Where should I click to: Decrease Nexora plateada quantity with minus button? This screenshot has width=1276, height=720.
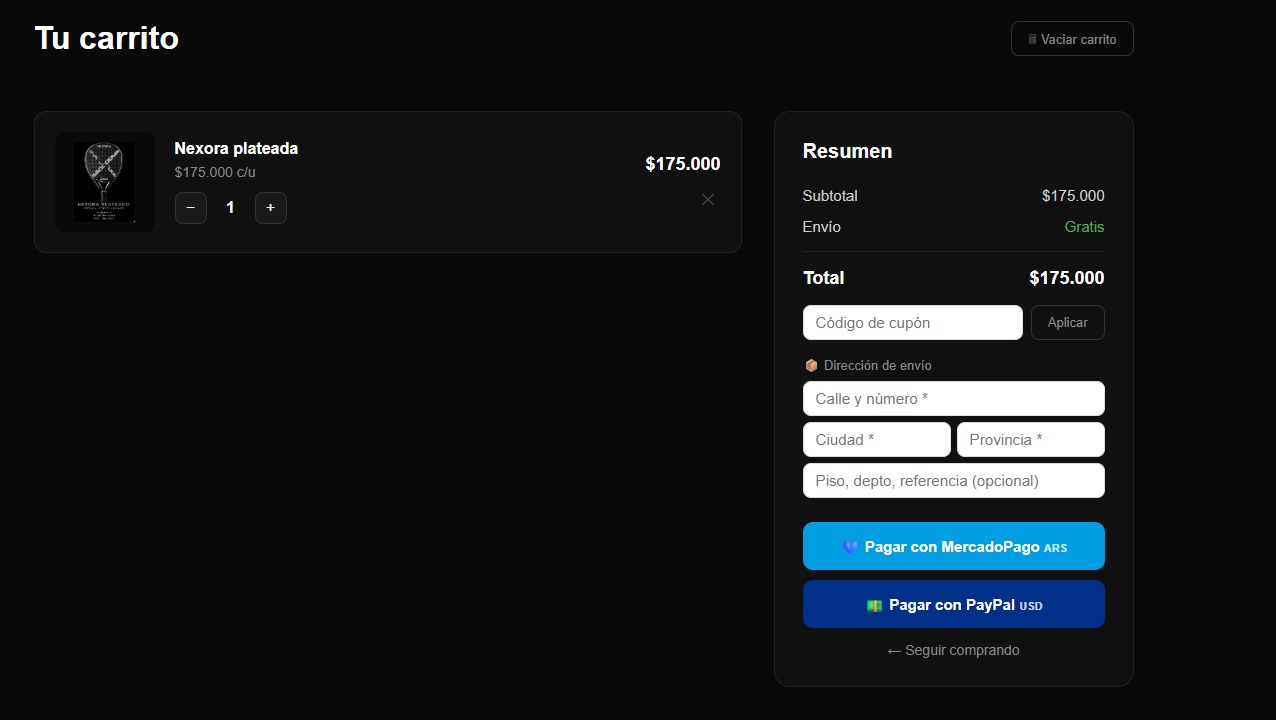pyautogui.click(x=191, y=208)
